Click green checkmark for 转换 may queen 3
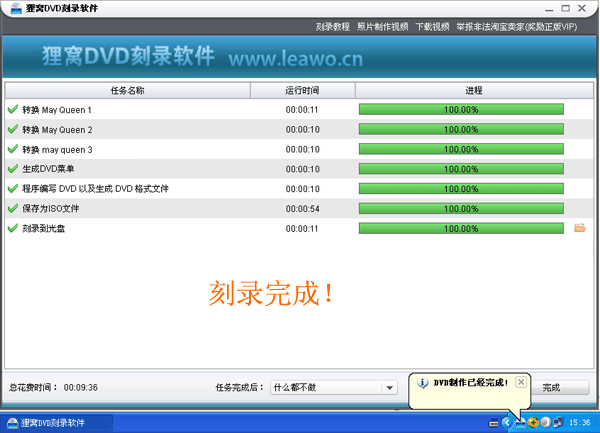 coord(13,149)
